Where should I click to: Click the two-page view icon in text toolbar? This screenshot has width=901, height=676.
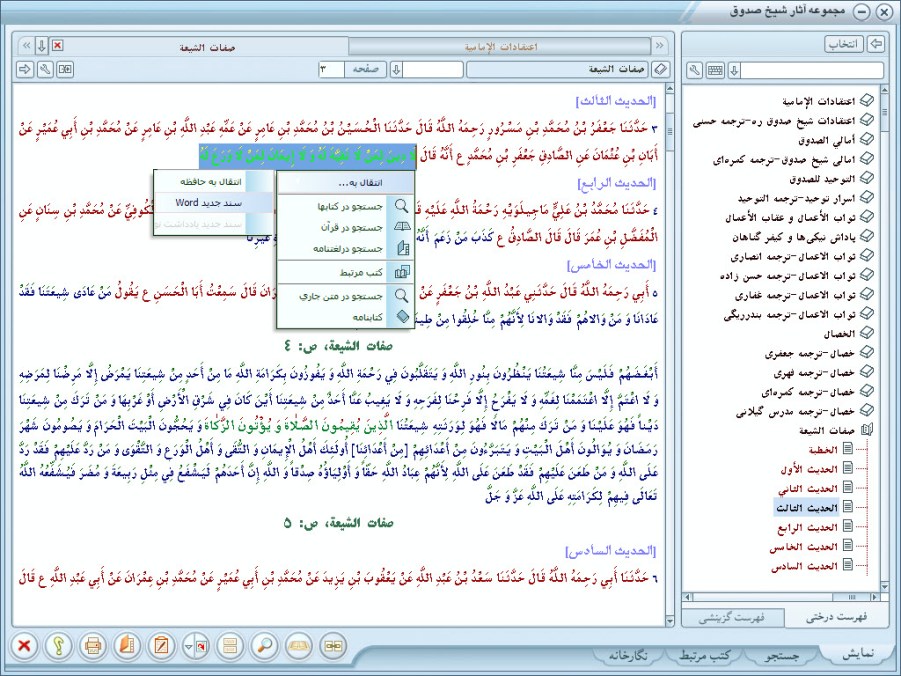[x=65, y=70]
